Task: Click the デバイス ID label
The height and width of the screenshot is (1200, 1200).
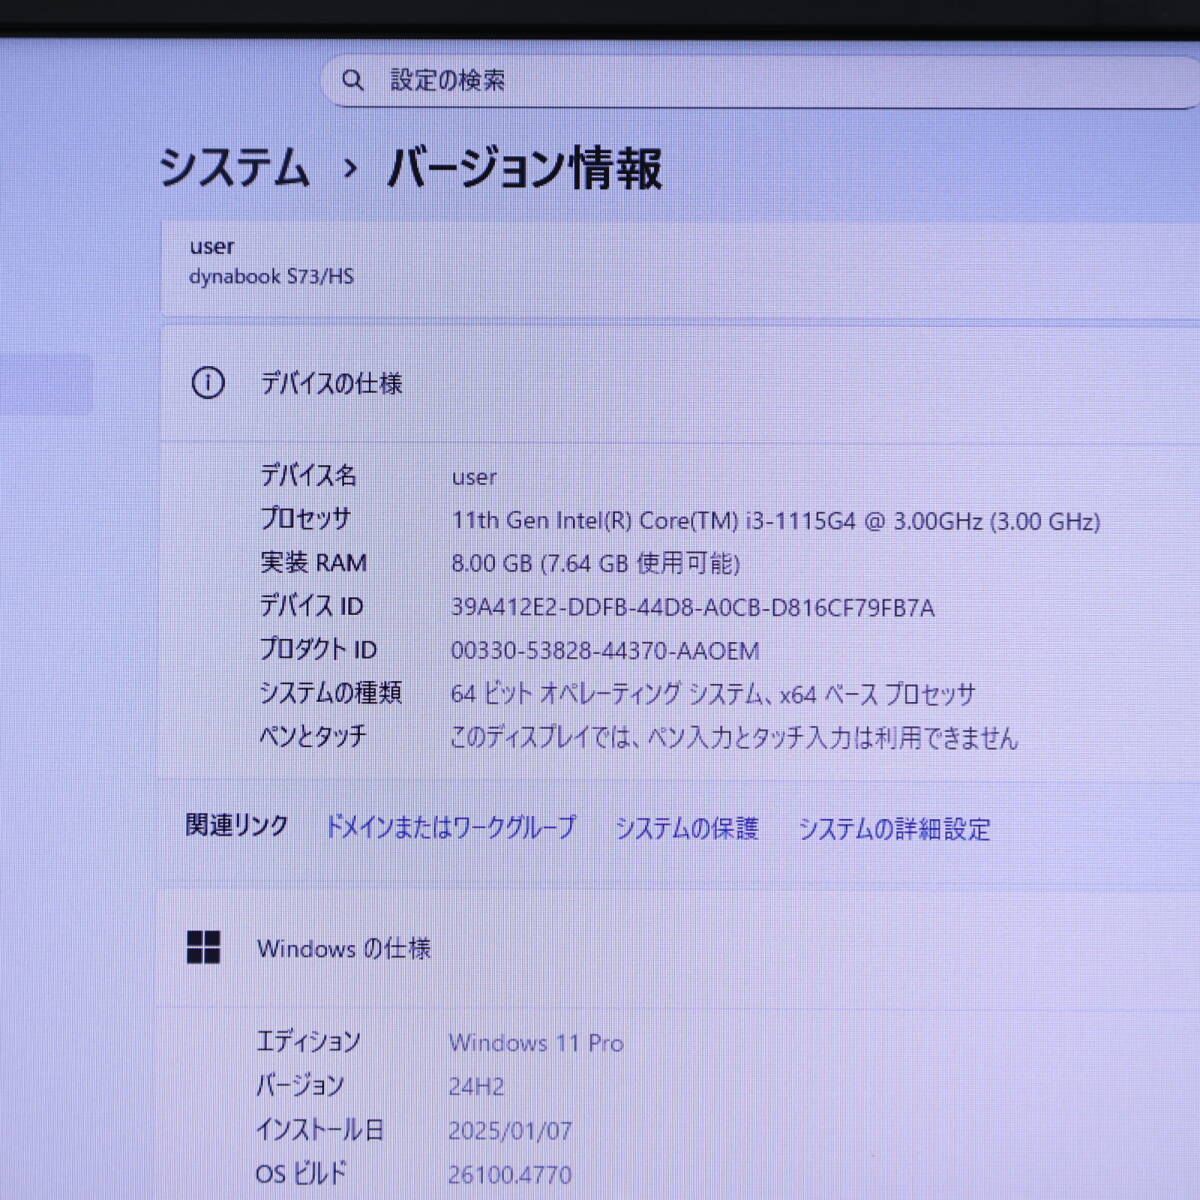Action: 311,605
